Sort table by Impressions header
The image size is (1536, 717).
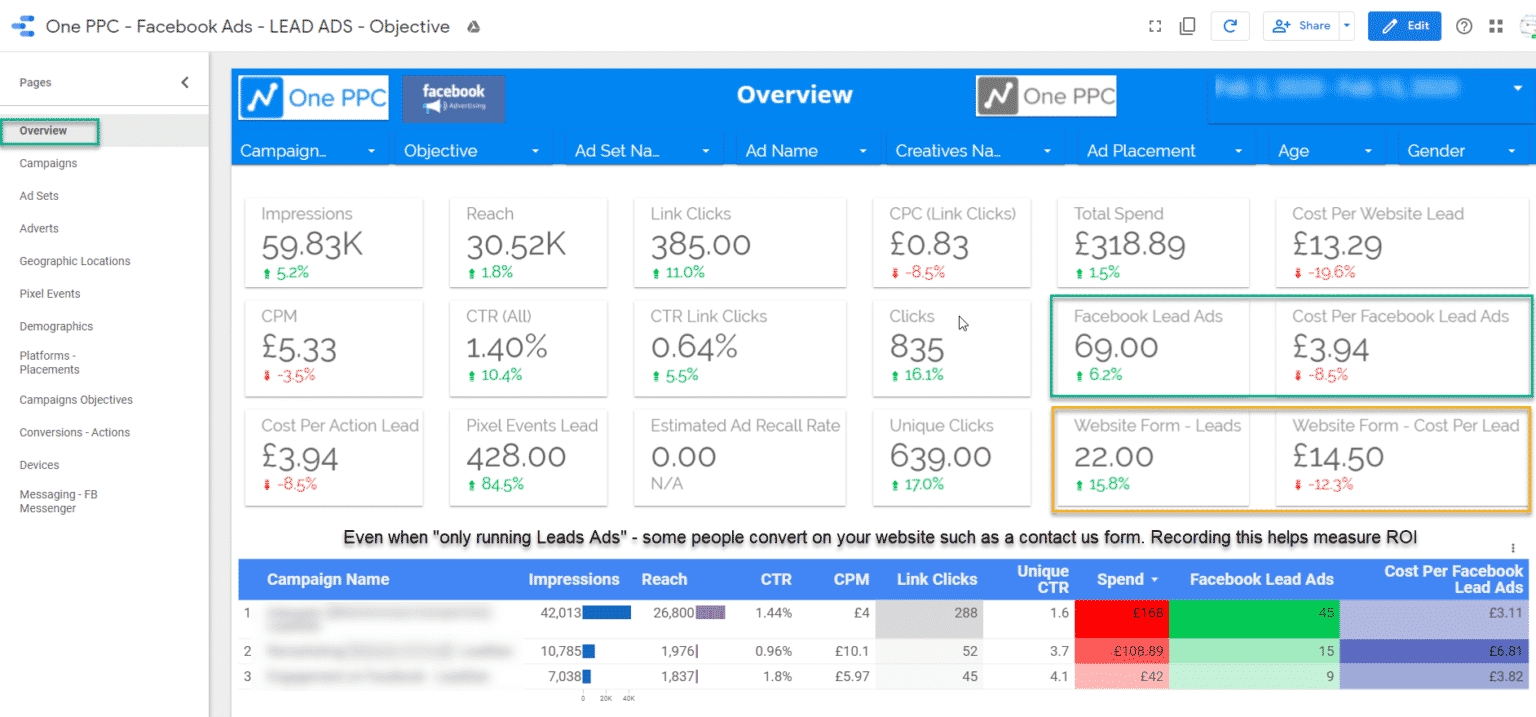[574, 580]
